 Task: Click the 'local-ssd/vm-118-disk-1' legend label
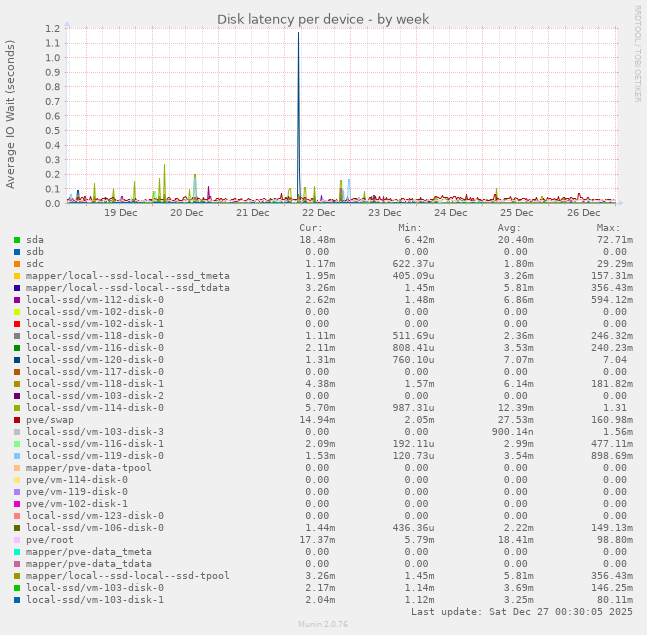[x=95, y=384]
